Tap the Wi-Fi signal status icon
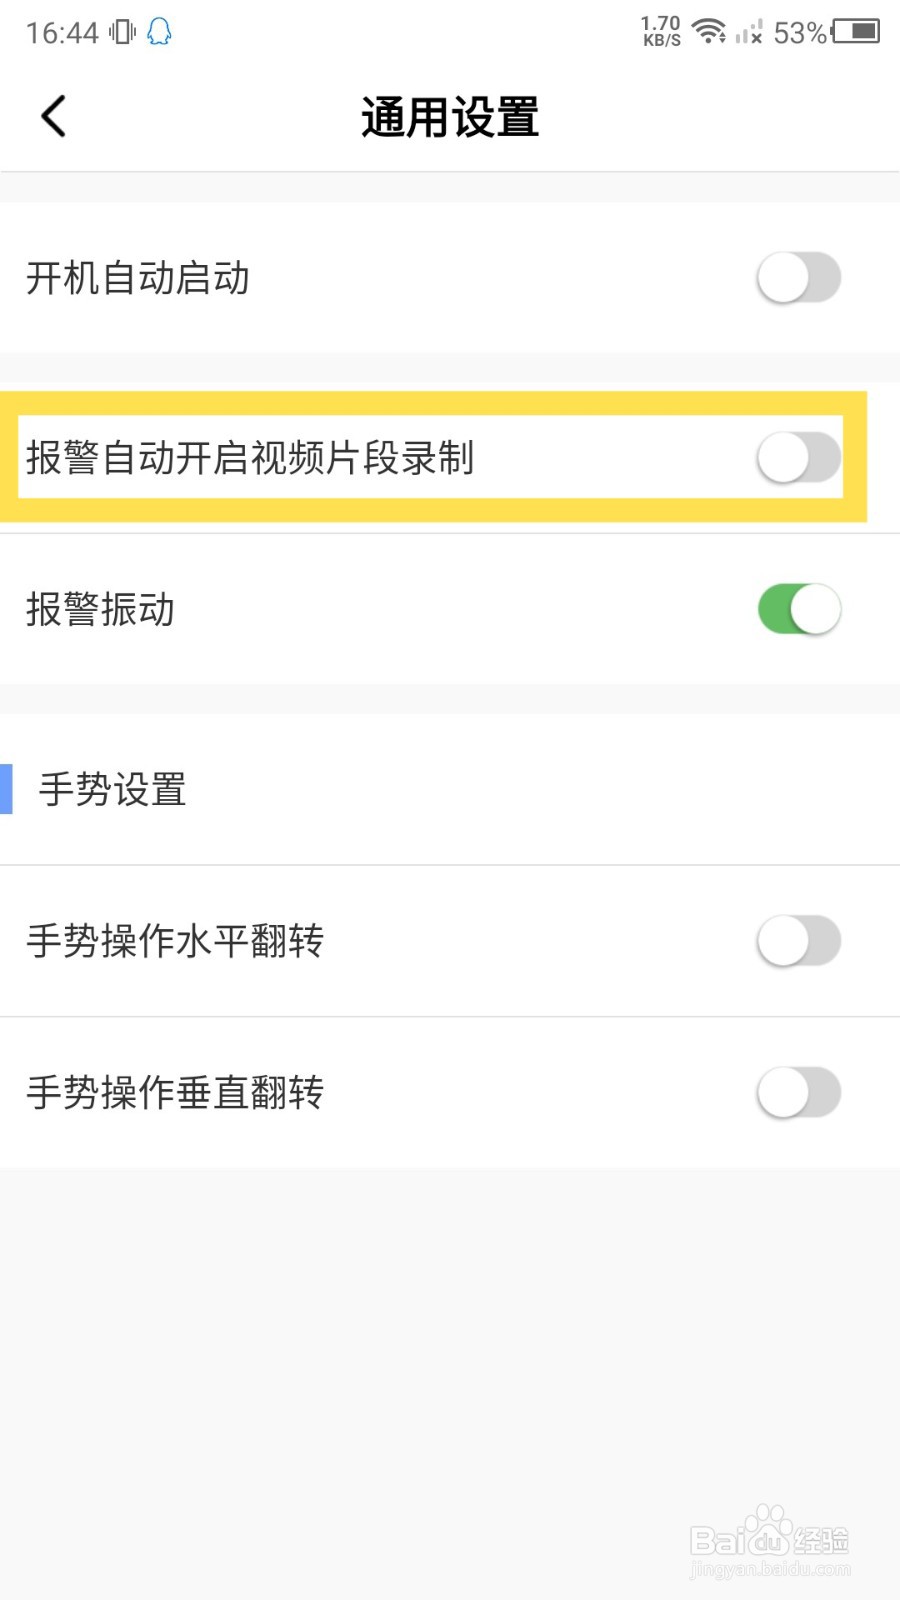 (x=709, y=32)
